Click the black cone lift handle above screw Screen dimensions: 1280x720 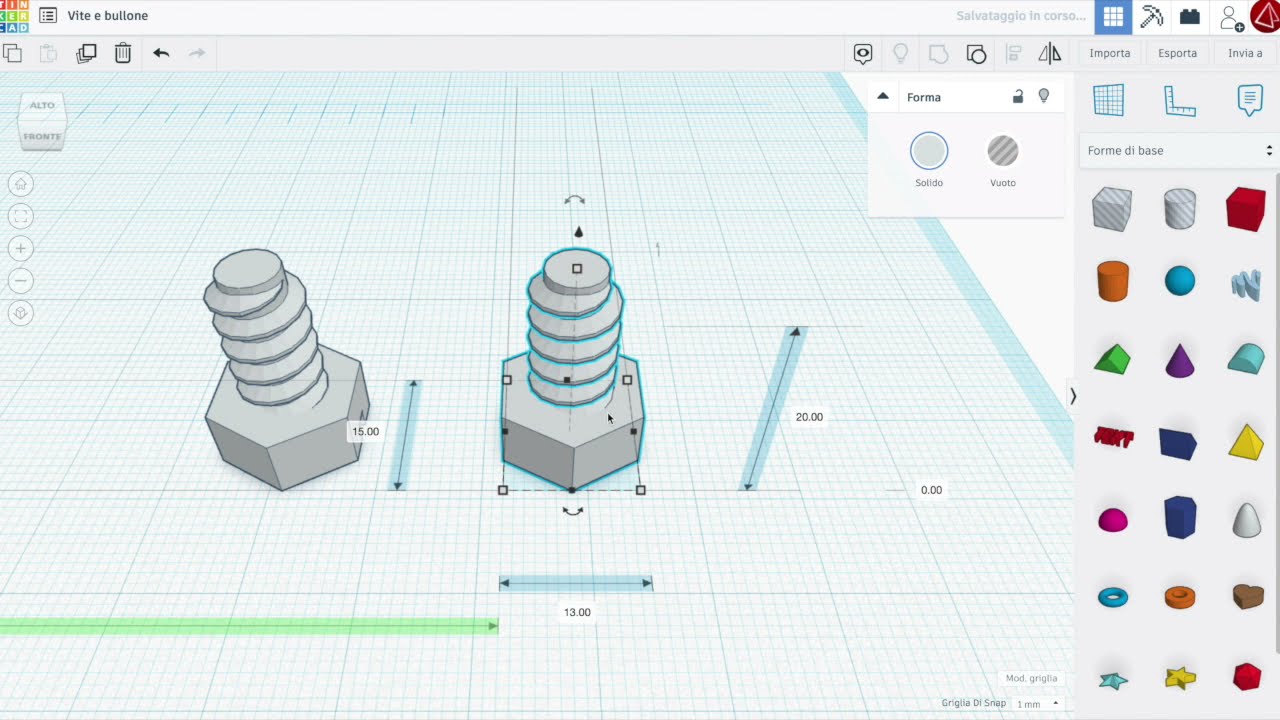coord(578,232)
